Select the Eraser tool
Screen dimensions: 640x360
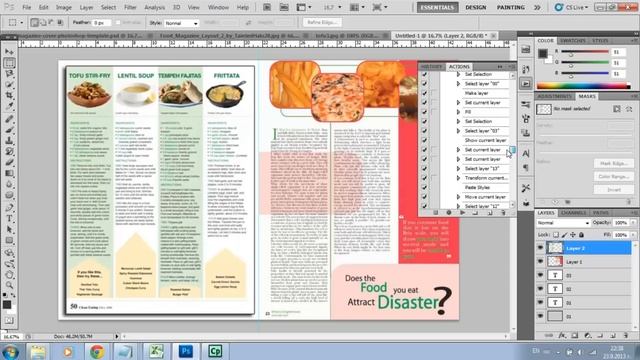pyautogui.click(x=9, y=162)
